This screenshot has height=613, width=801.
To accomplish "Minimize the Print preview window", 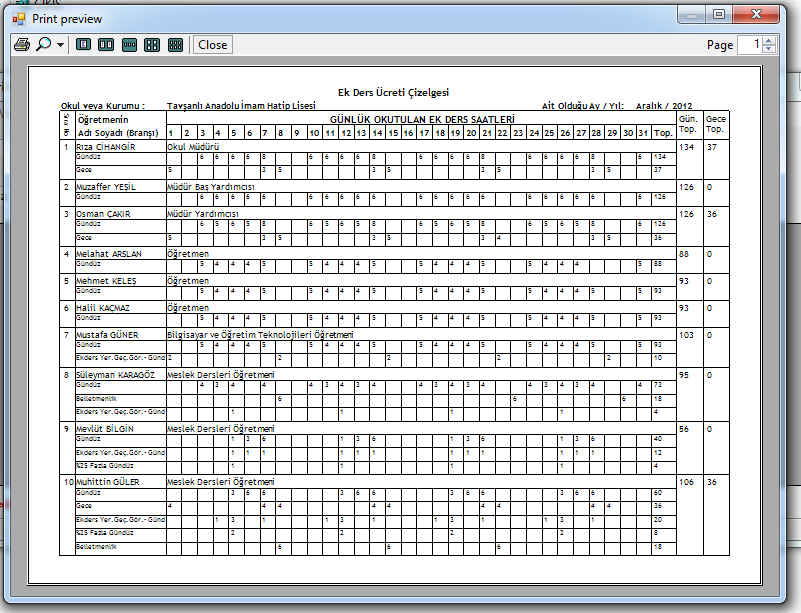I will pos(692,14).
